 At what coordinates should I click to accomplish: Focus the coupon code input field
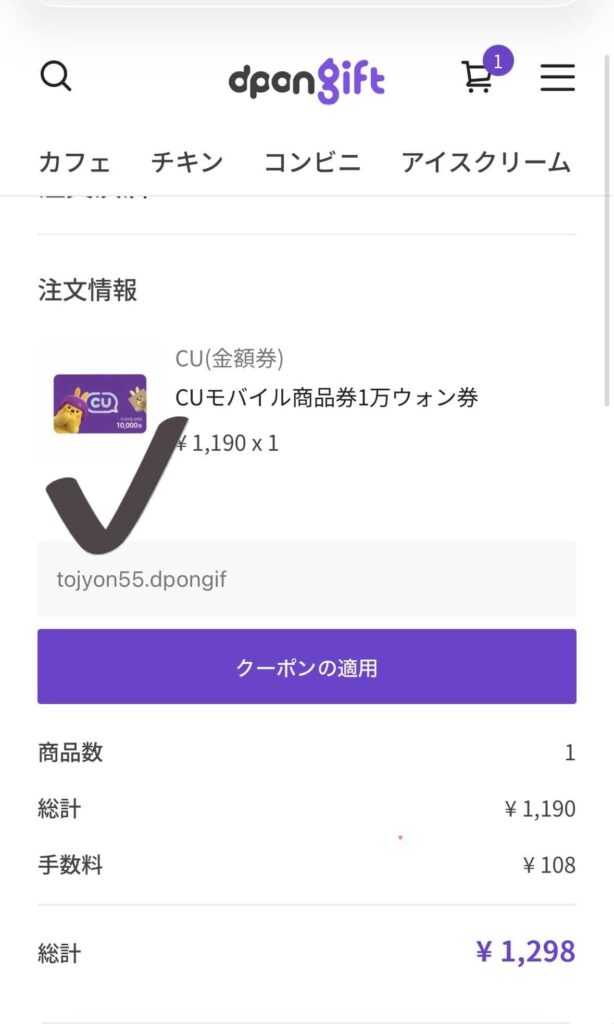pyautogui.click(x=306, y=579)
